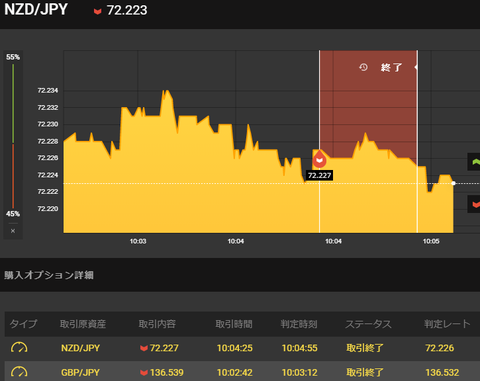Click the current rate 72.223 in the header
Screen dimensions: 480x381
pyautogui.click(x=127, y=10)
